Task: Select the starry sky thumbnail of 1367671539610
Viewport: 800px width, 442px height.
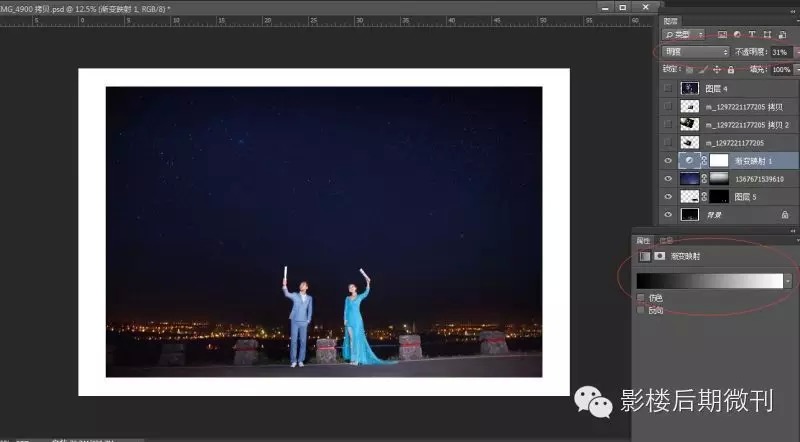Action: pyautogui.click(x=689, y=179)
